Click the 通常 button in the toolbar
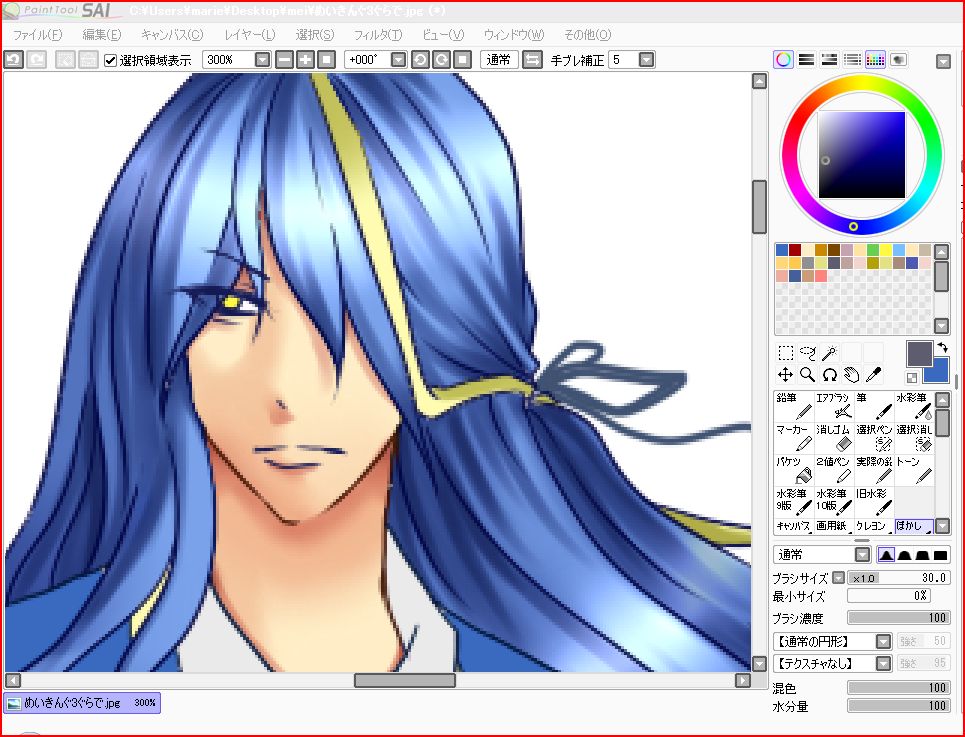Image resolution: width=965 pixels, height=737 pixels. [499, 60]
